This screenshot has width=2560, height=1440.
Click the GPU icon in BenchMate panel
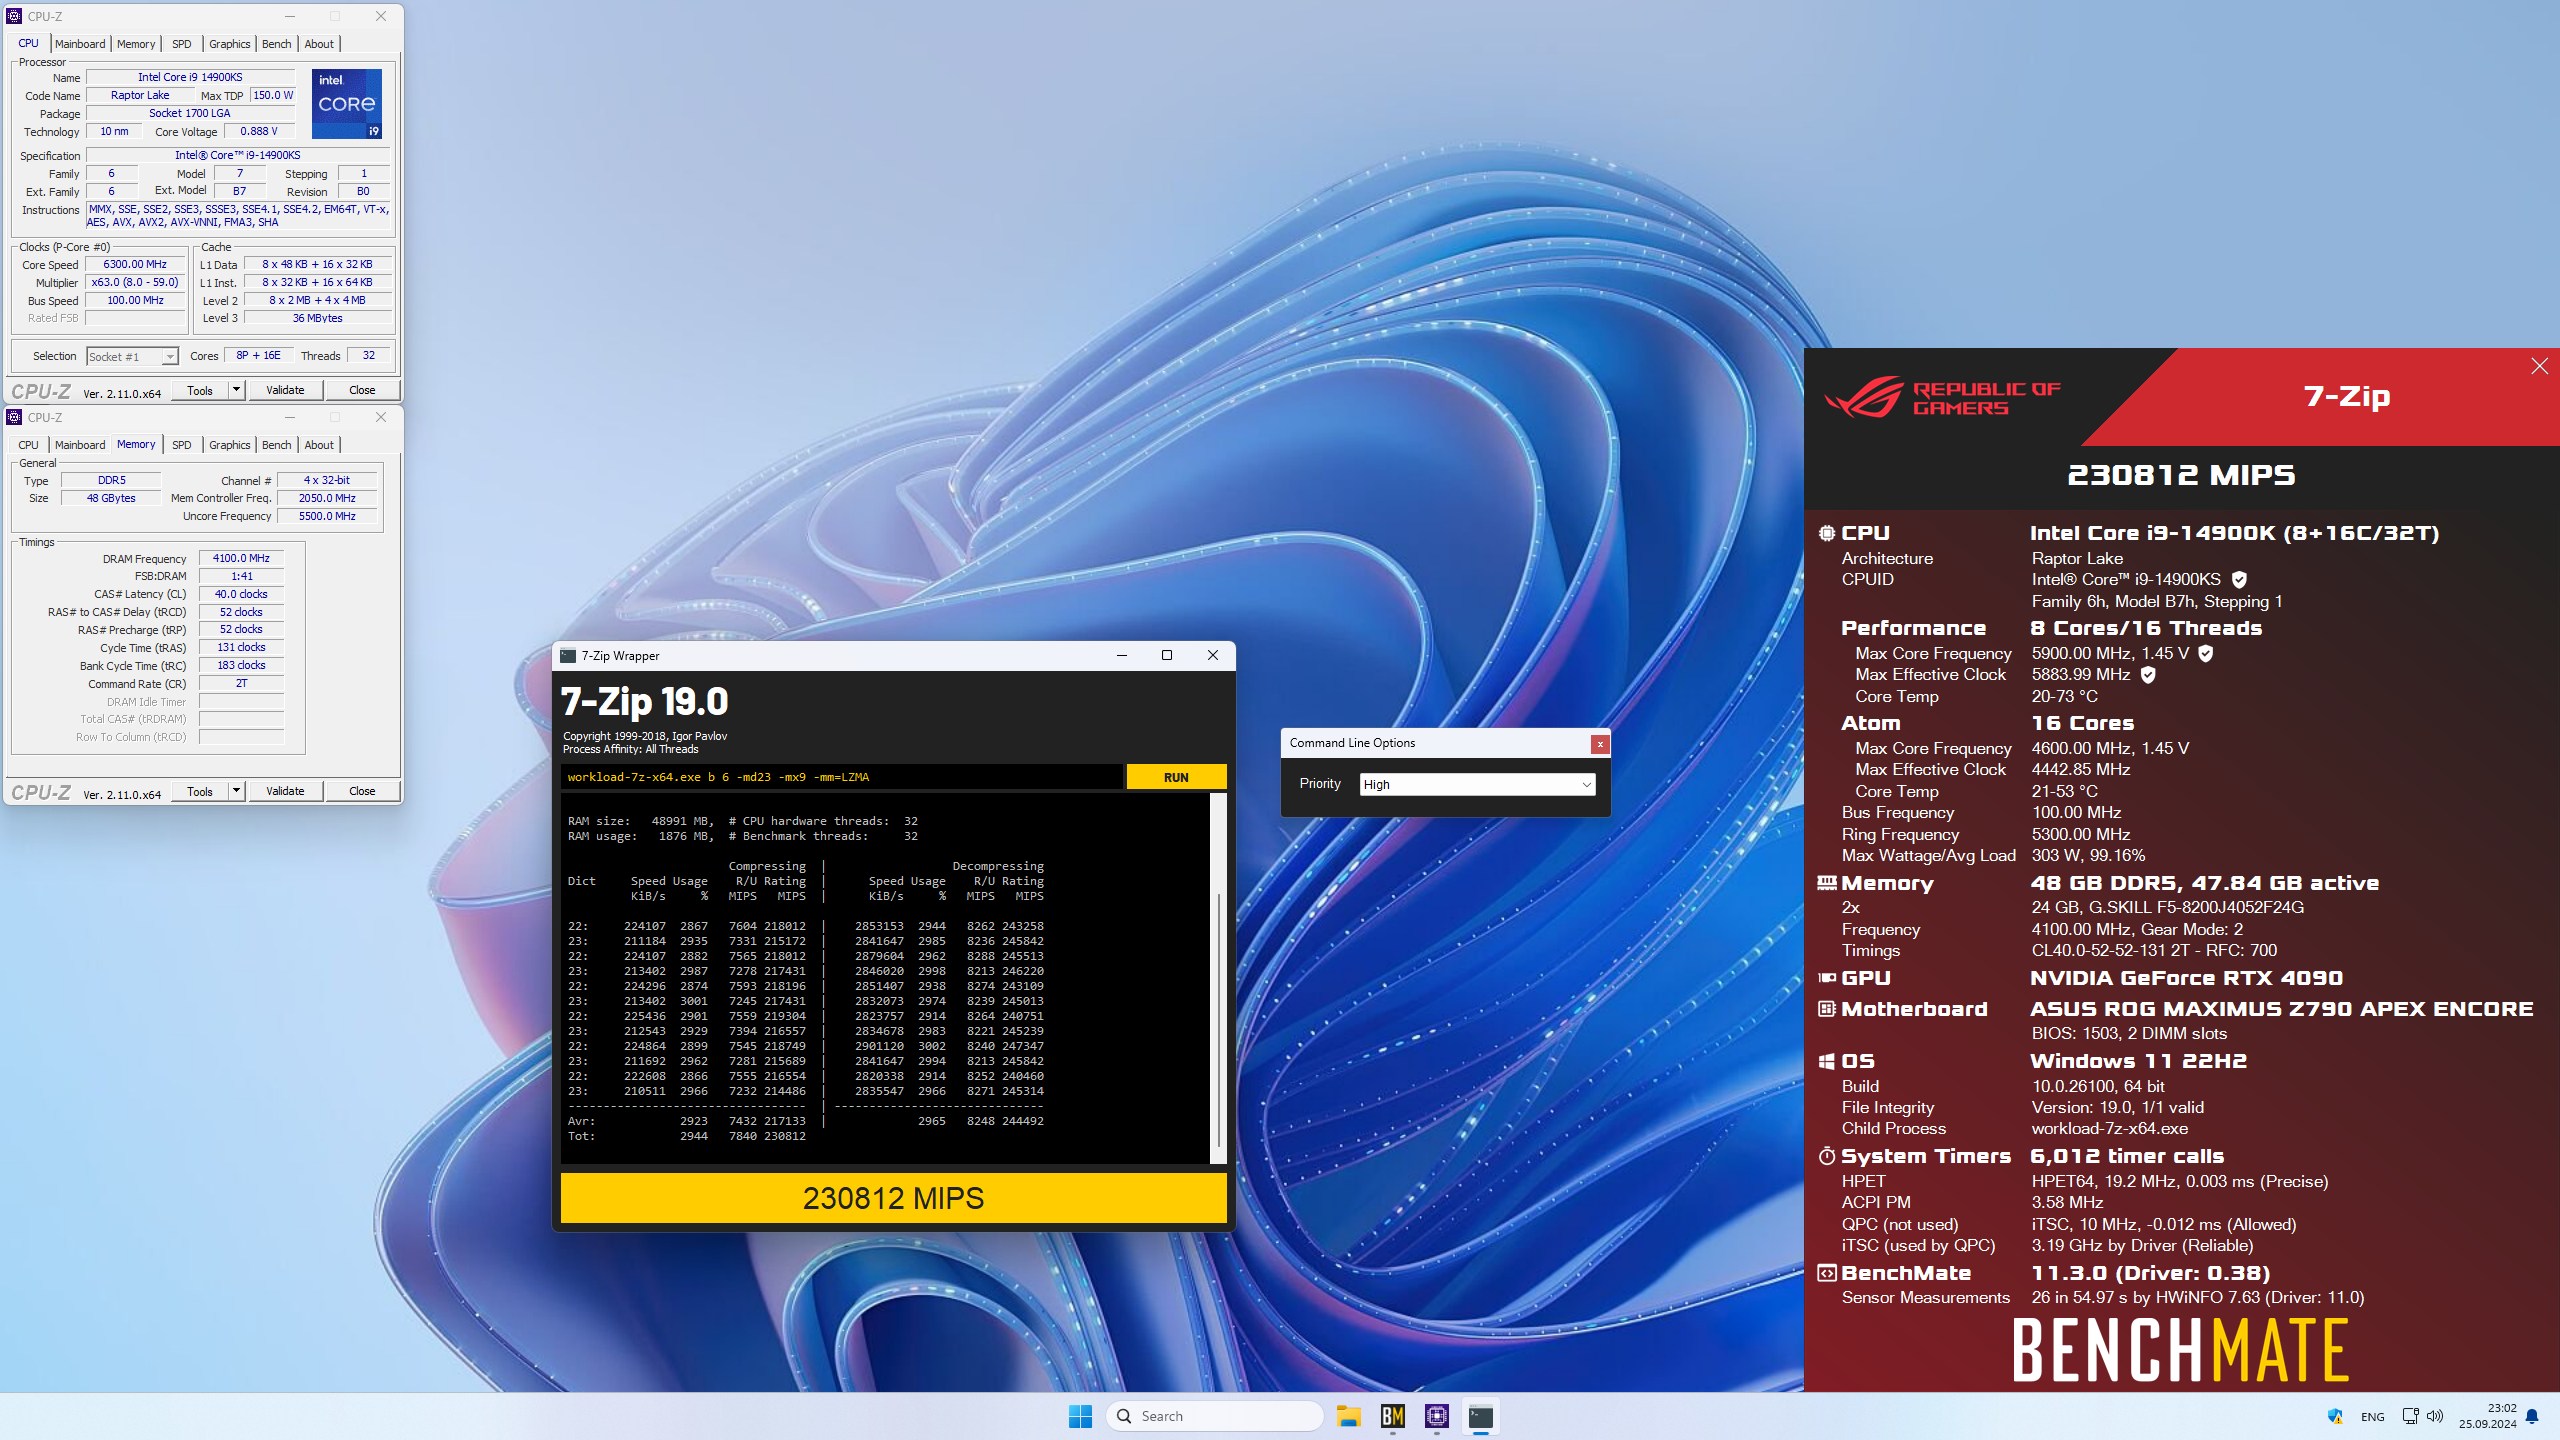coord(1827,978)
